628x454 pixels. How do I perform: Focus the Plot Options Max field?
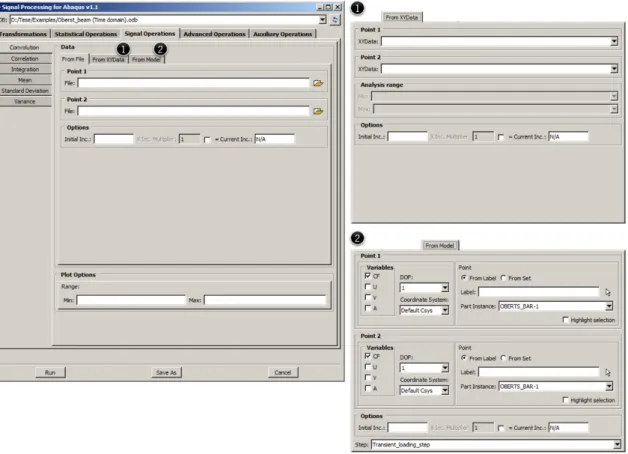click(265, 300)
